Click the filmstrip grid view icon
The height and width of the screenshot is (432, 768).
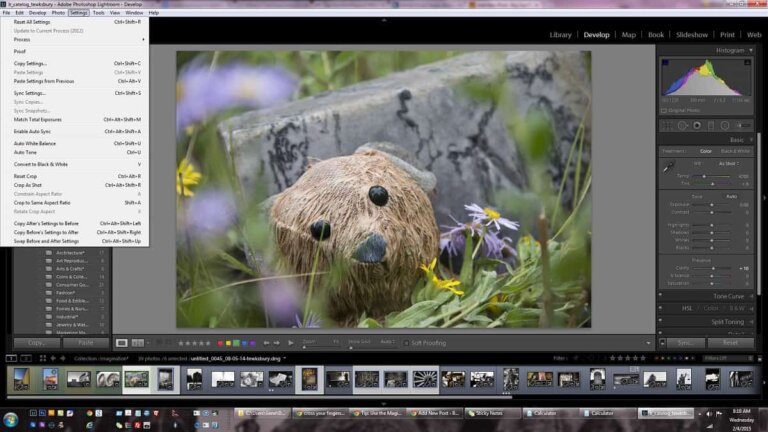click(x=43, y=359)
